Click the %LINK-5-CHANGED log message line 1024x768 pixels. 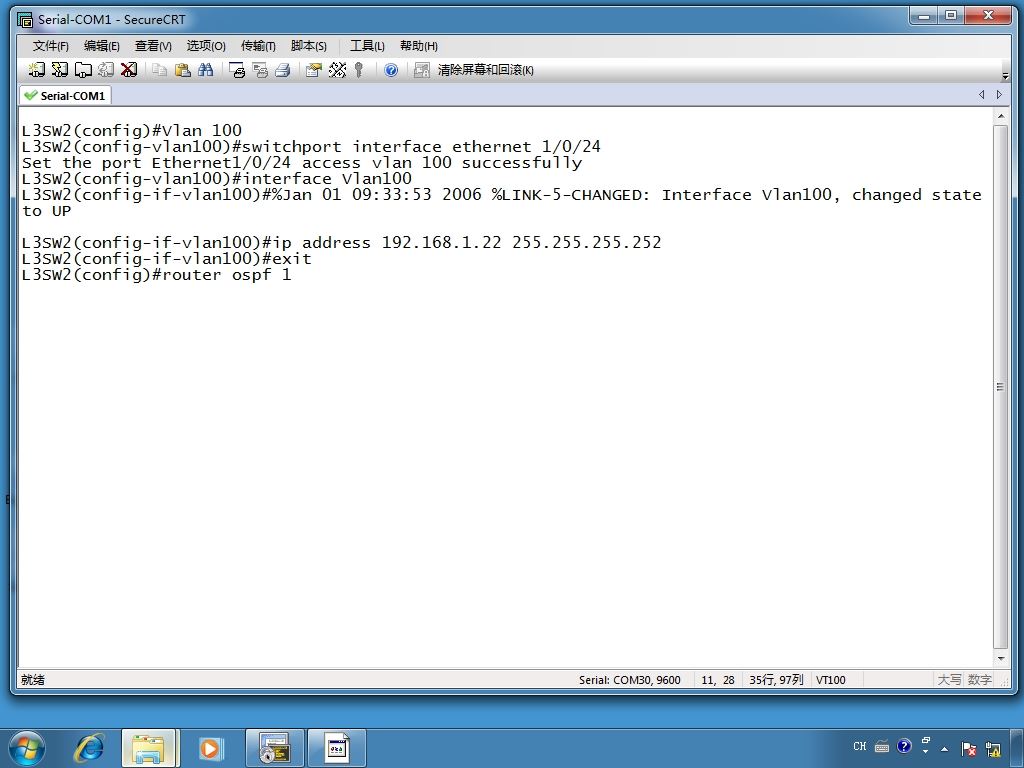[x=502, y=202]
